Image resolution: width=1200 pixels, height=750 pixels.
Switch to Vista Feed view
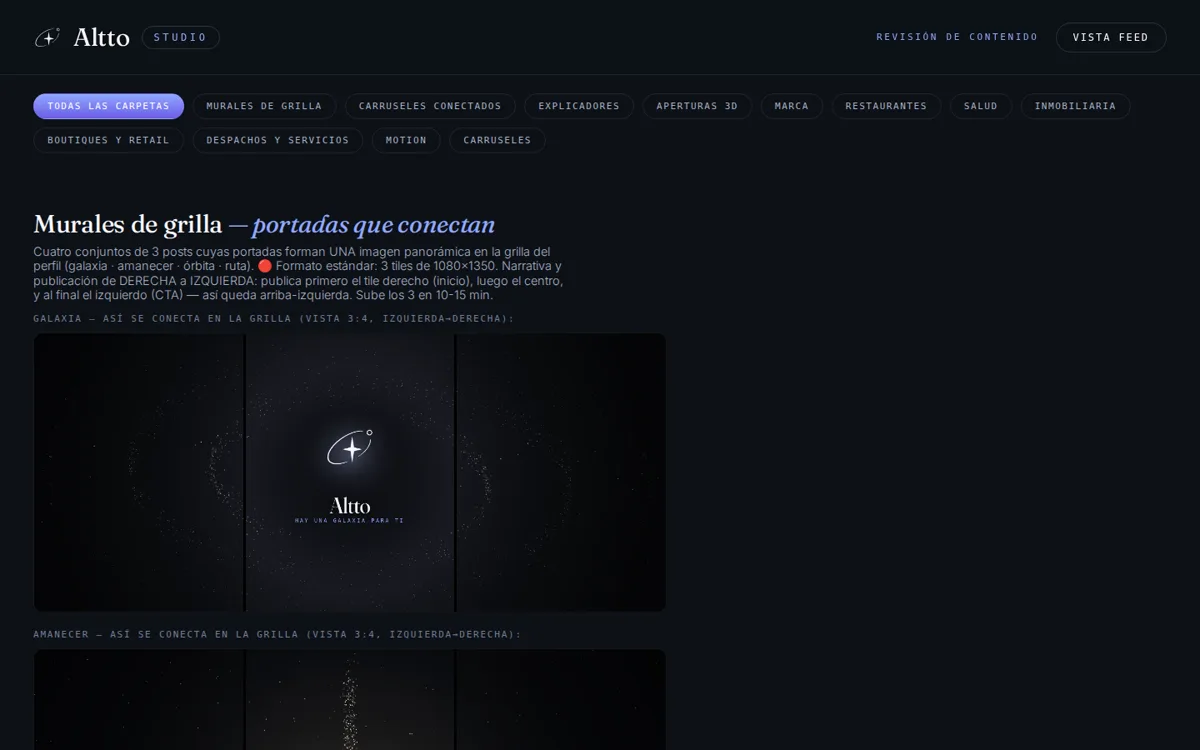pyautogui.click(x=1111, y=38)
